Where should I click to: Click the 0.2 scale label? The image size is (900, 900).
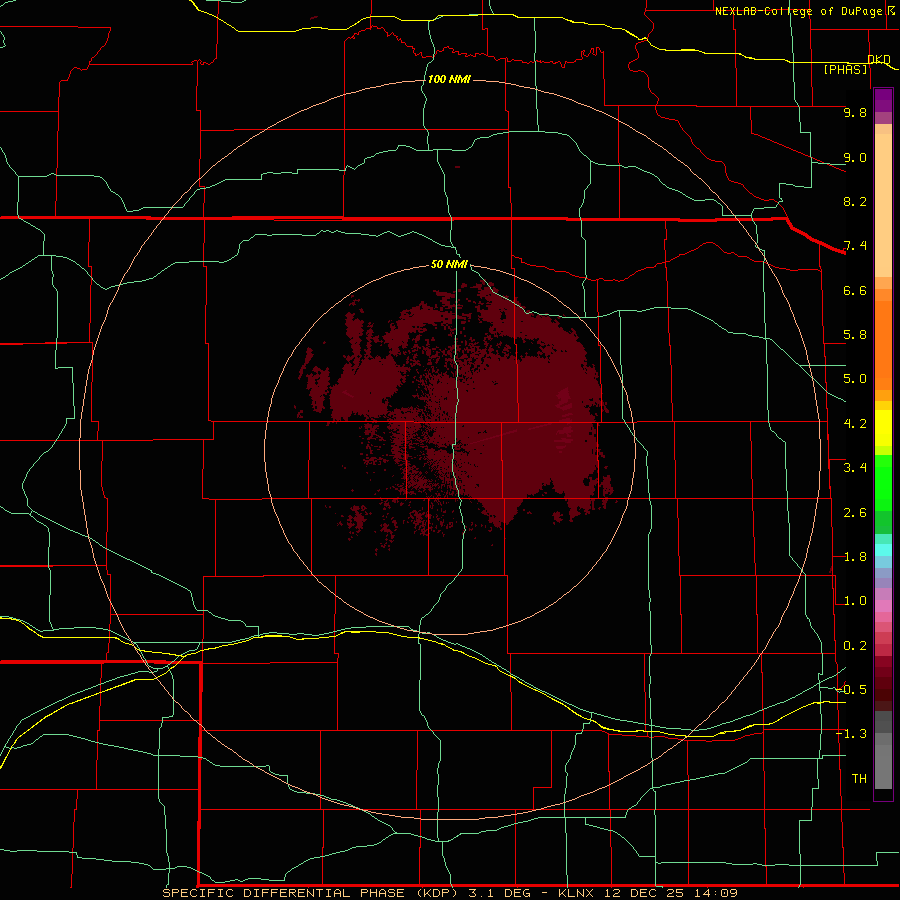855,646
